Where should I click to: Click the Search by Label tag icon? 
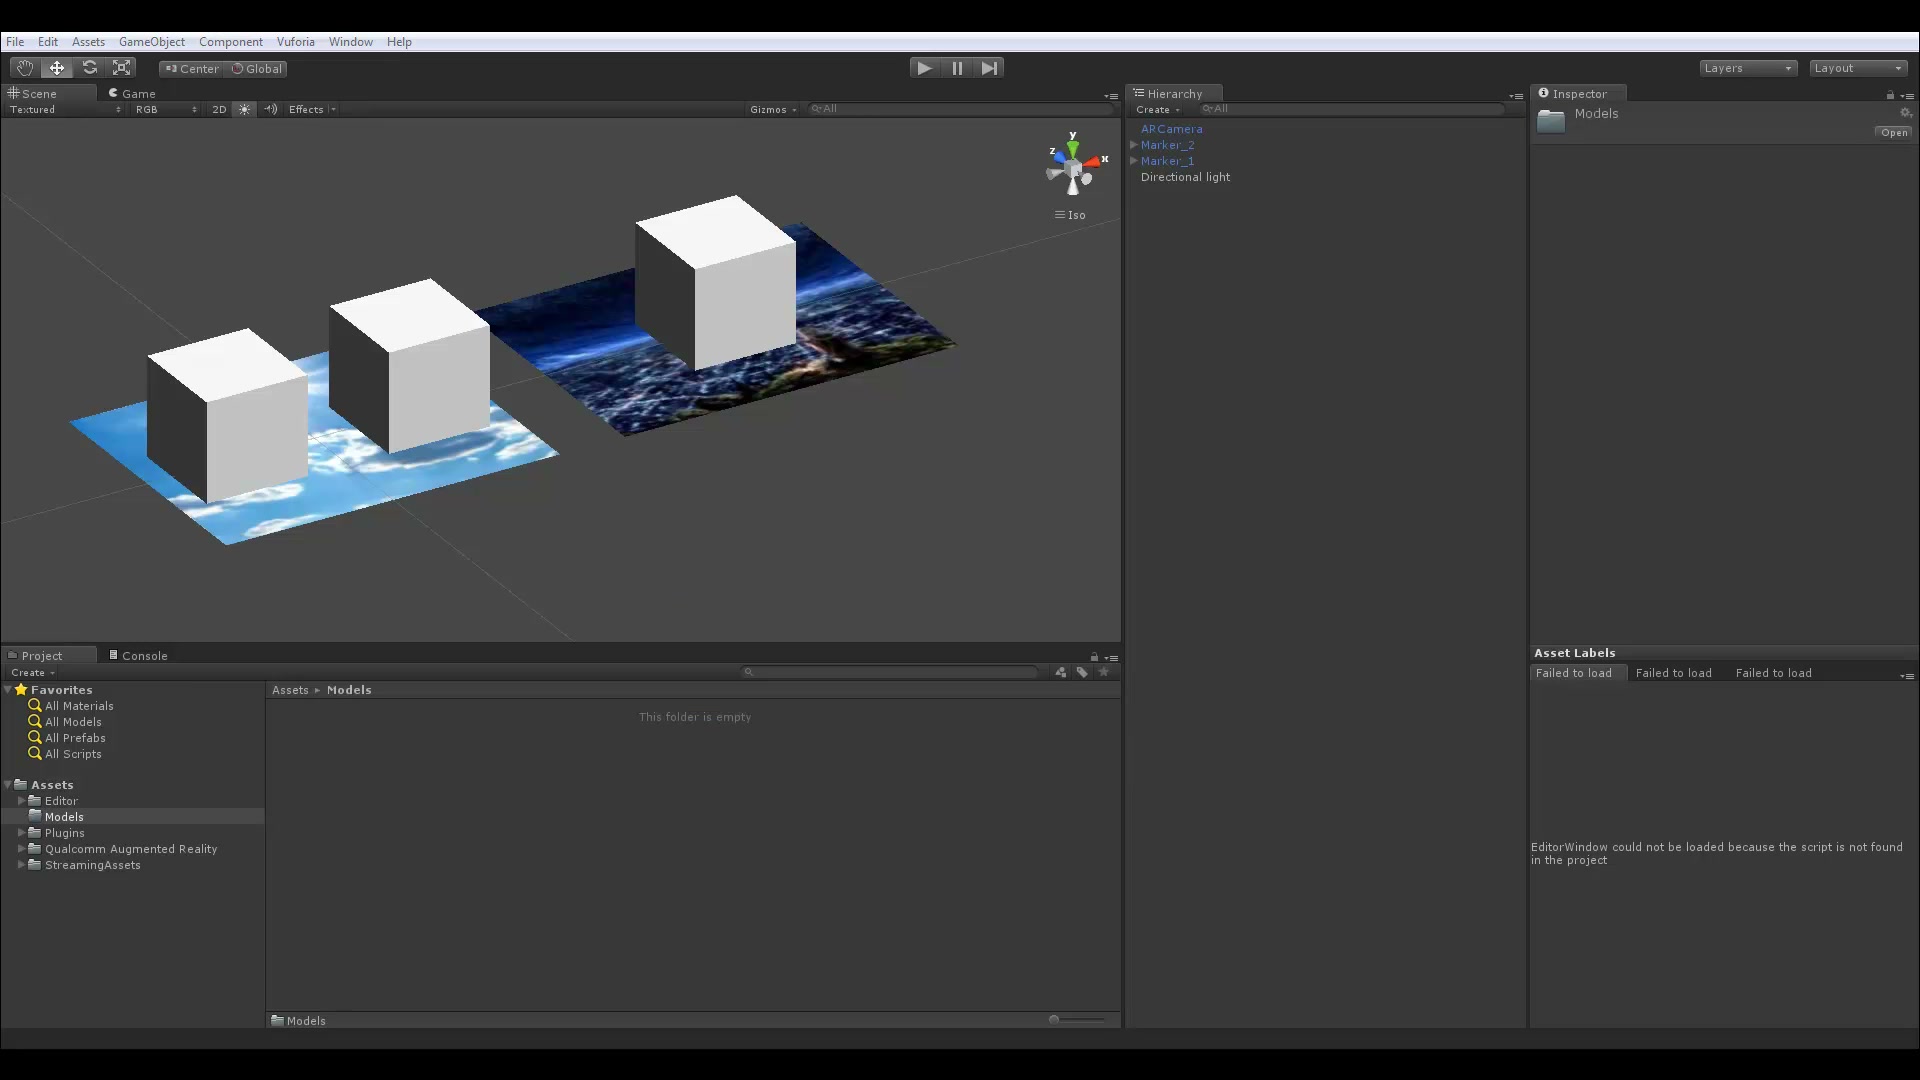tap(1082, 672)
